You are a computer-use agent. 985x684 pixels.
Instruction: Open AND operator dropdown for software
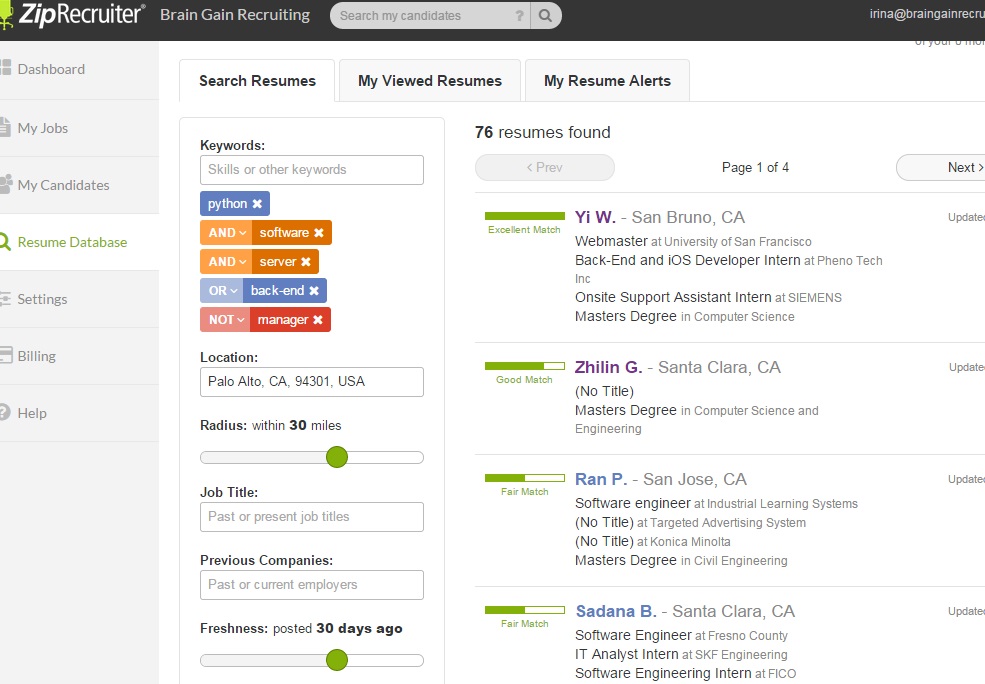click(x=226, y=233)
